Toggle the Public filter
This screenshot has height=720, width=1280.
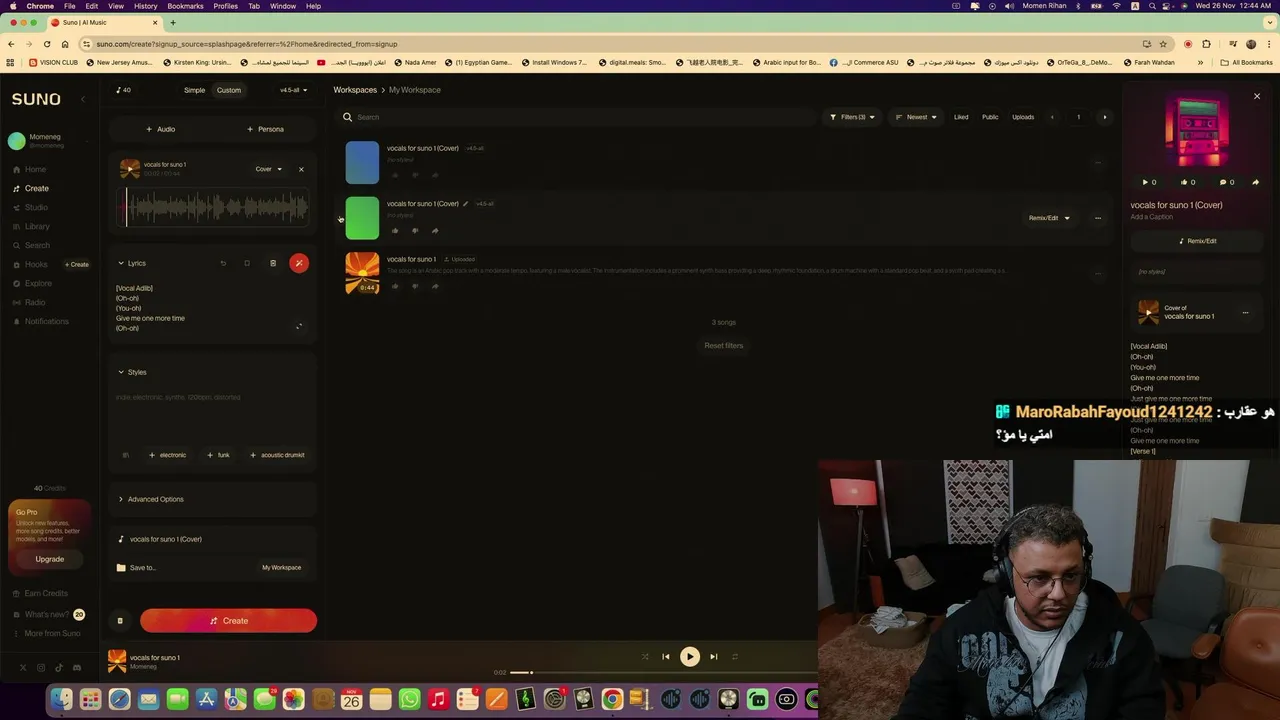click(x=990, y=117)
